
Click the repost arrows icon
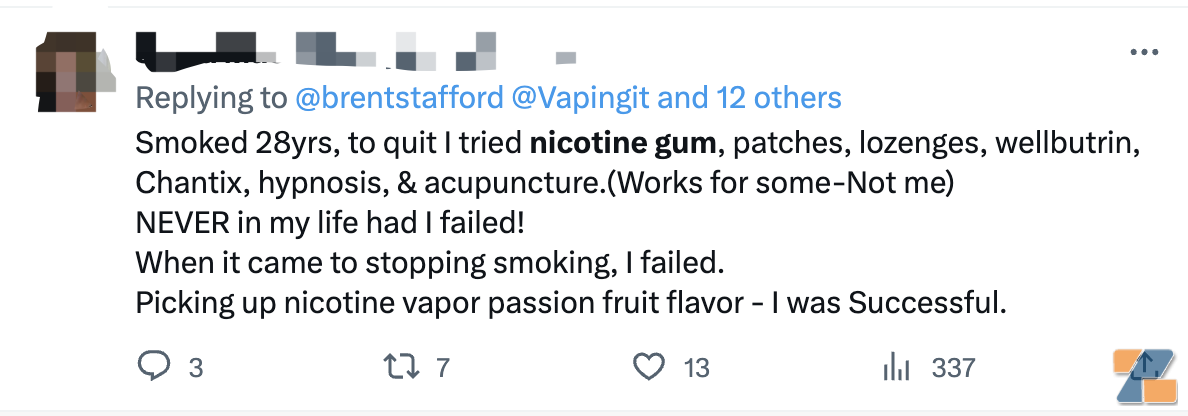click(401, 367)
